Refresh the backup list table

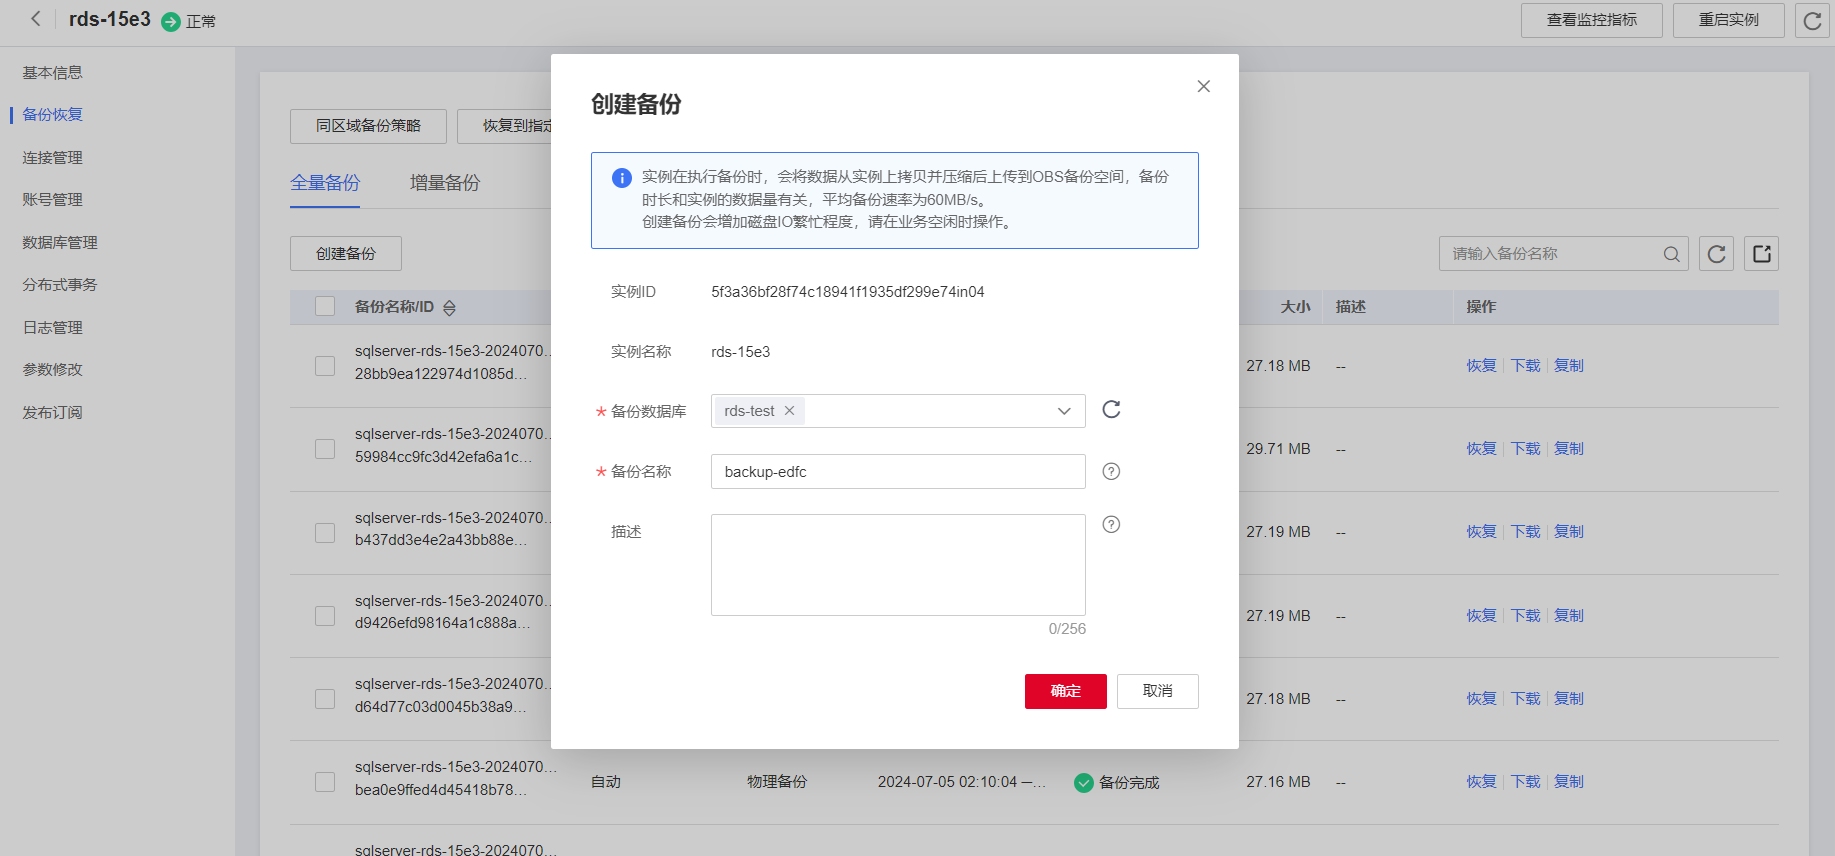point(1716,254)
